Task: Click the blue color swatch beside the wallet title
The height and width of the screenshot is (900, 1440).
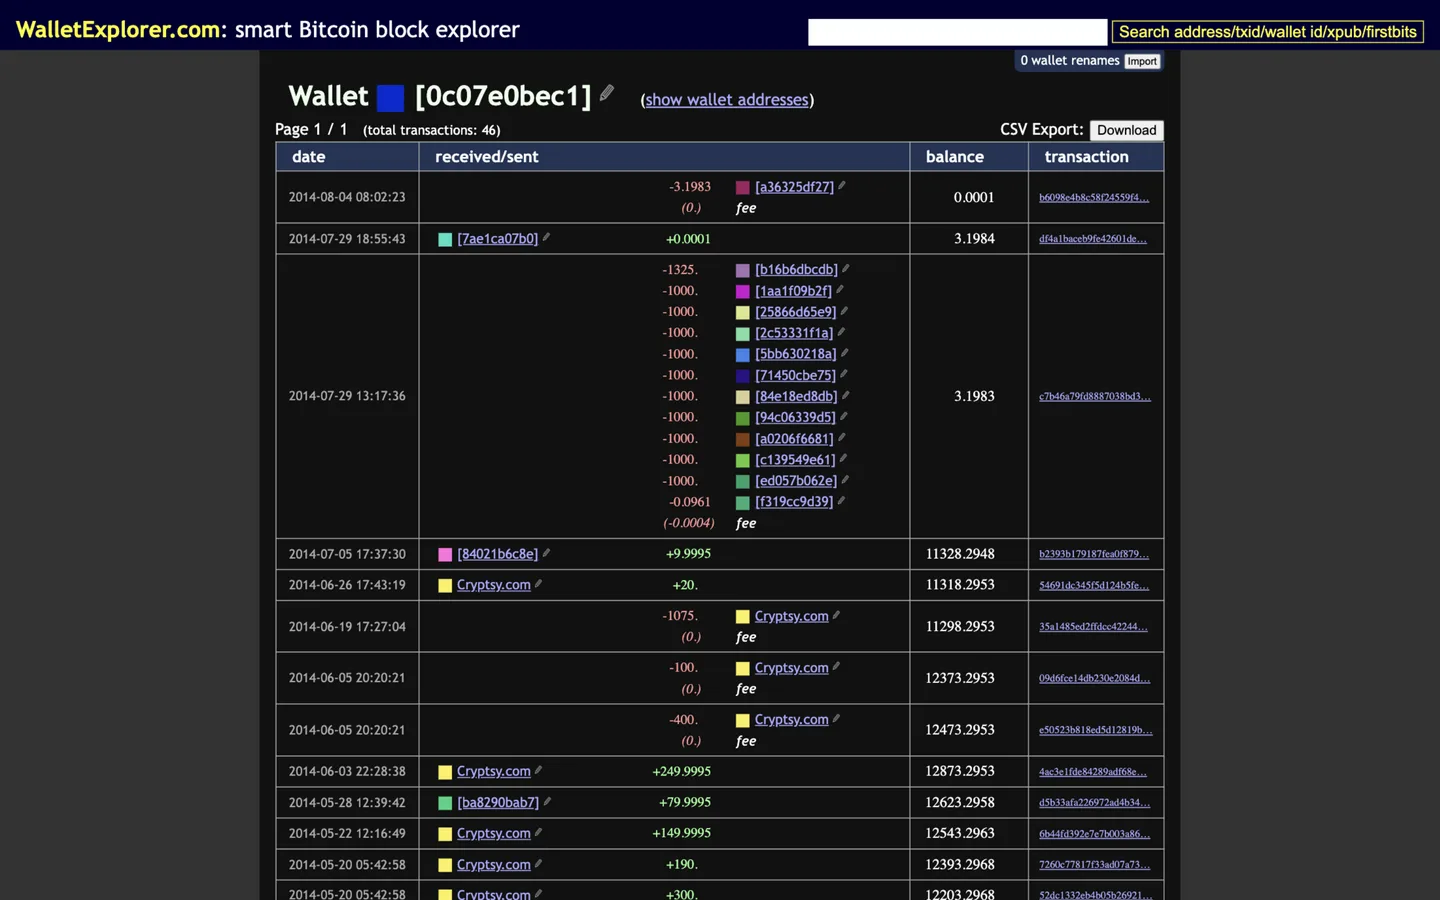Action: click(x=391, y=97)
